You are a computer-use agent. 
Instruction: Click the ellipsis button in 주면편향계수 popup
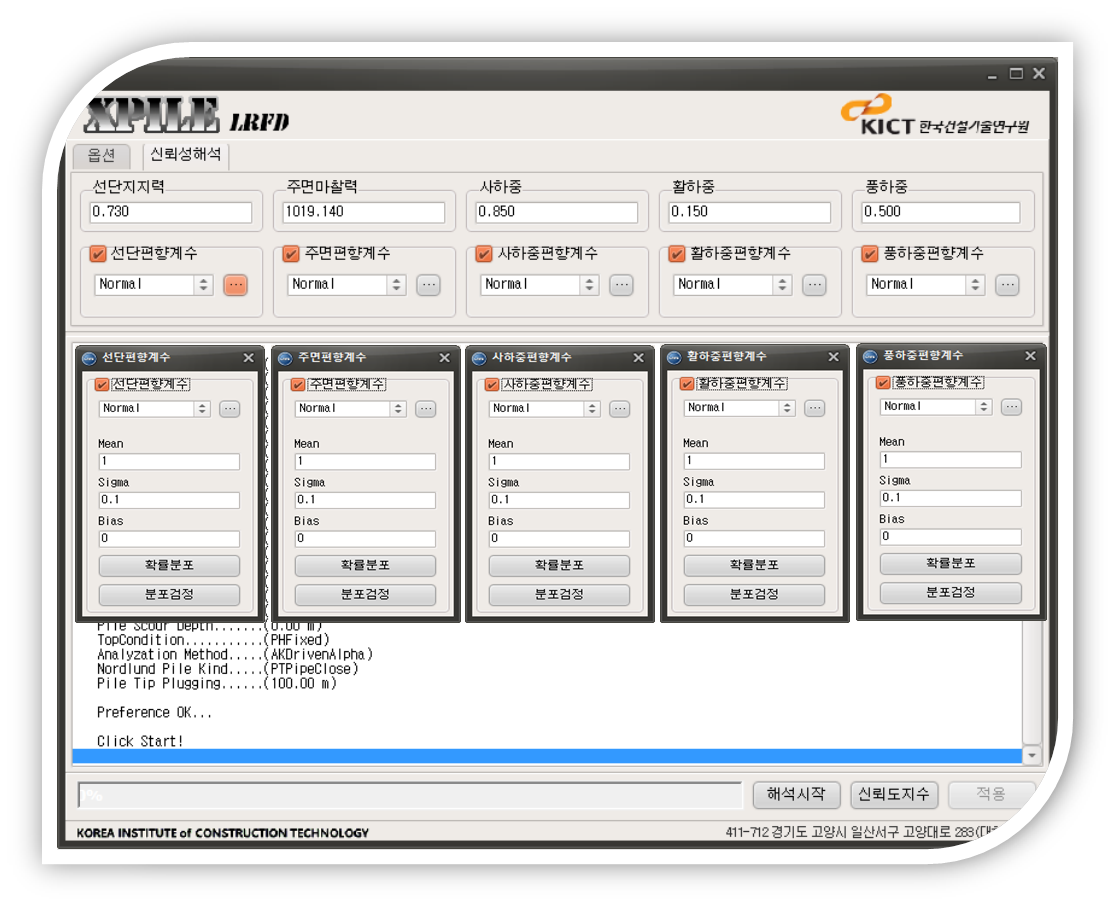(425, 409)
